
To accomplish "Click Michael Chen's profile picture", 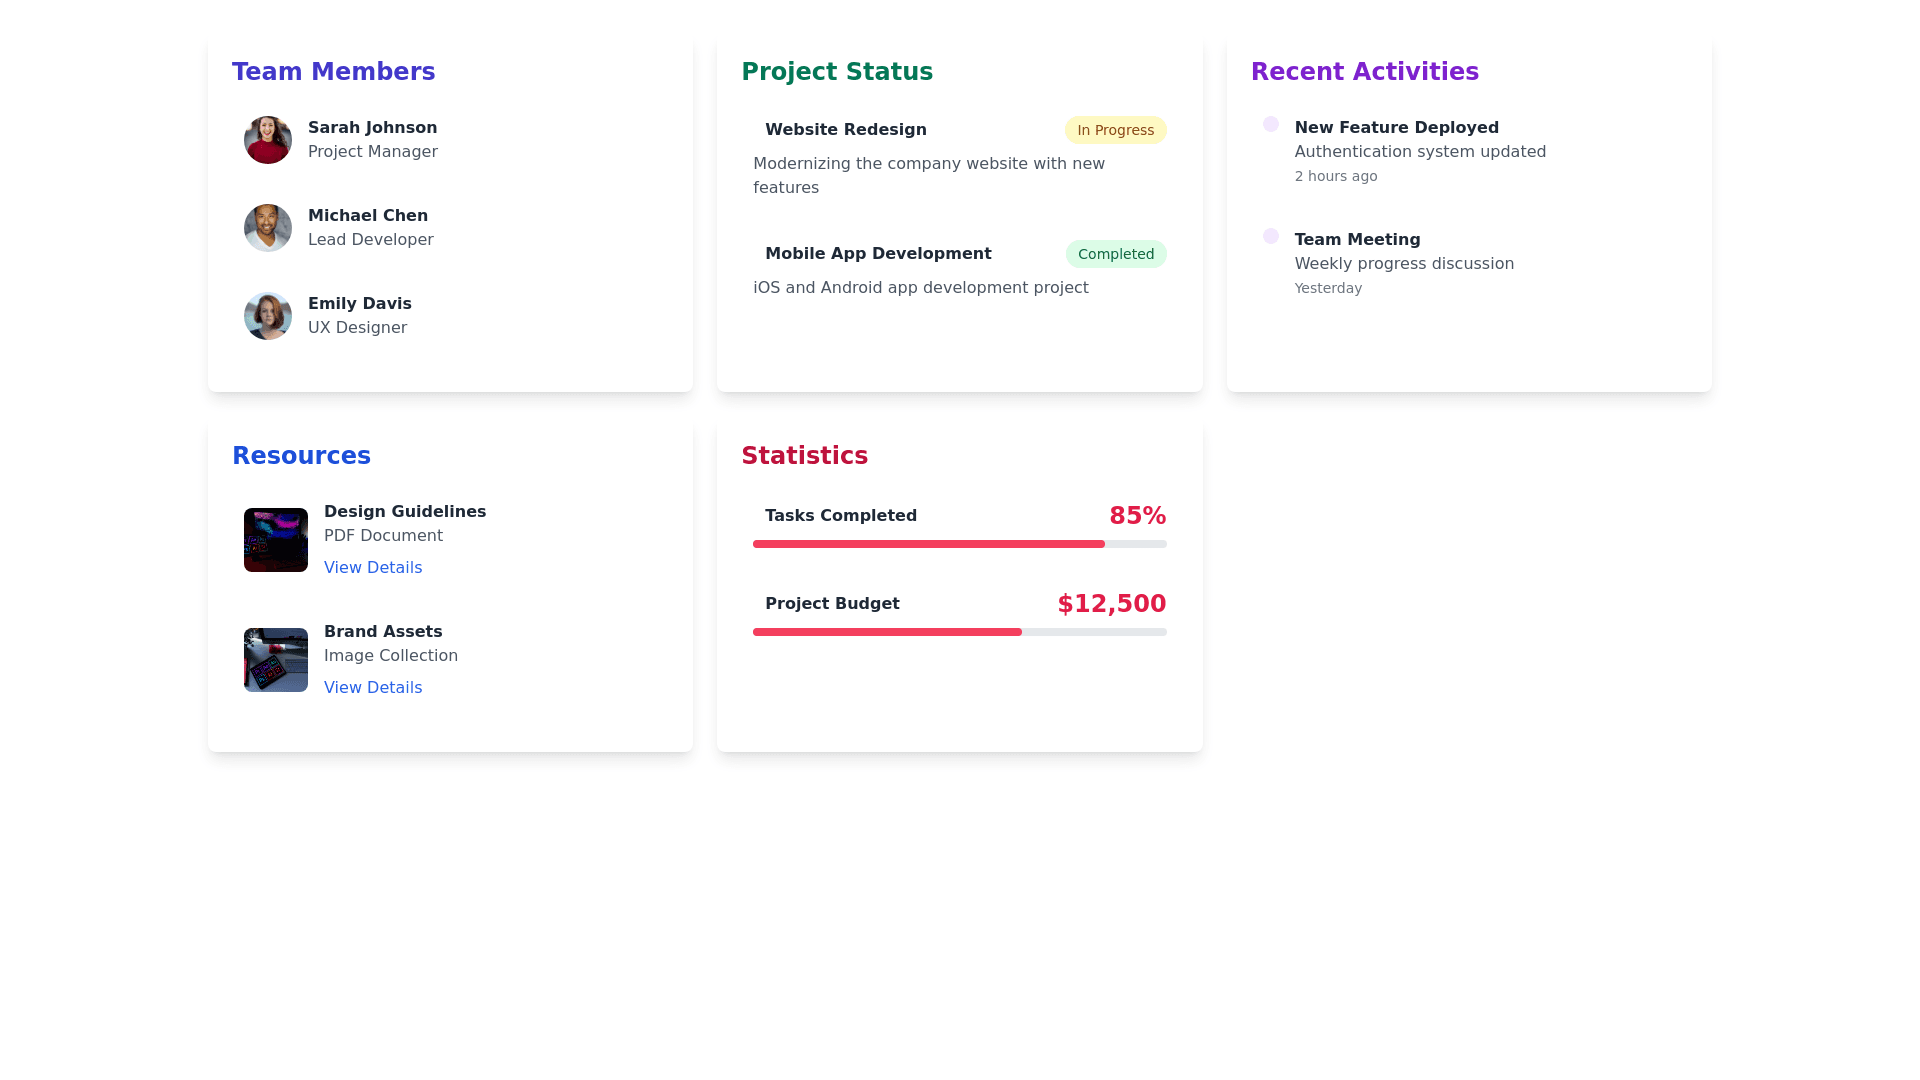I will (268, 228).
